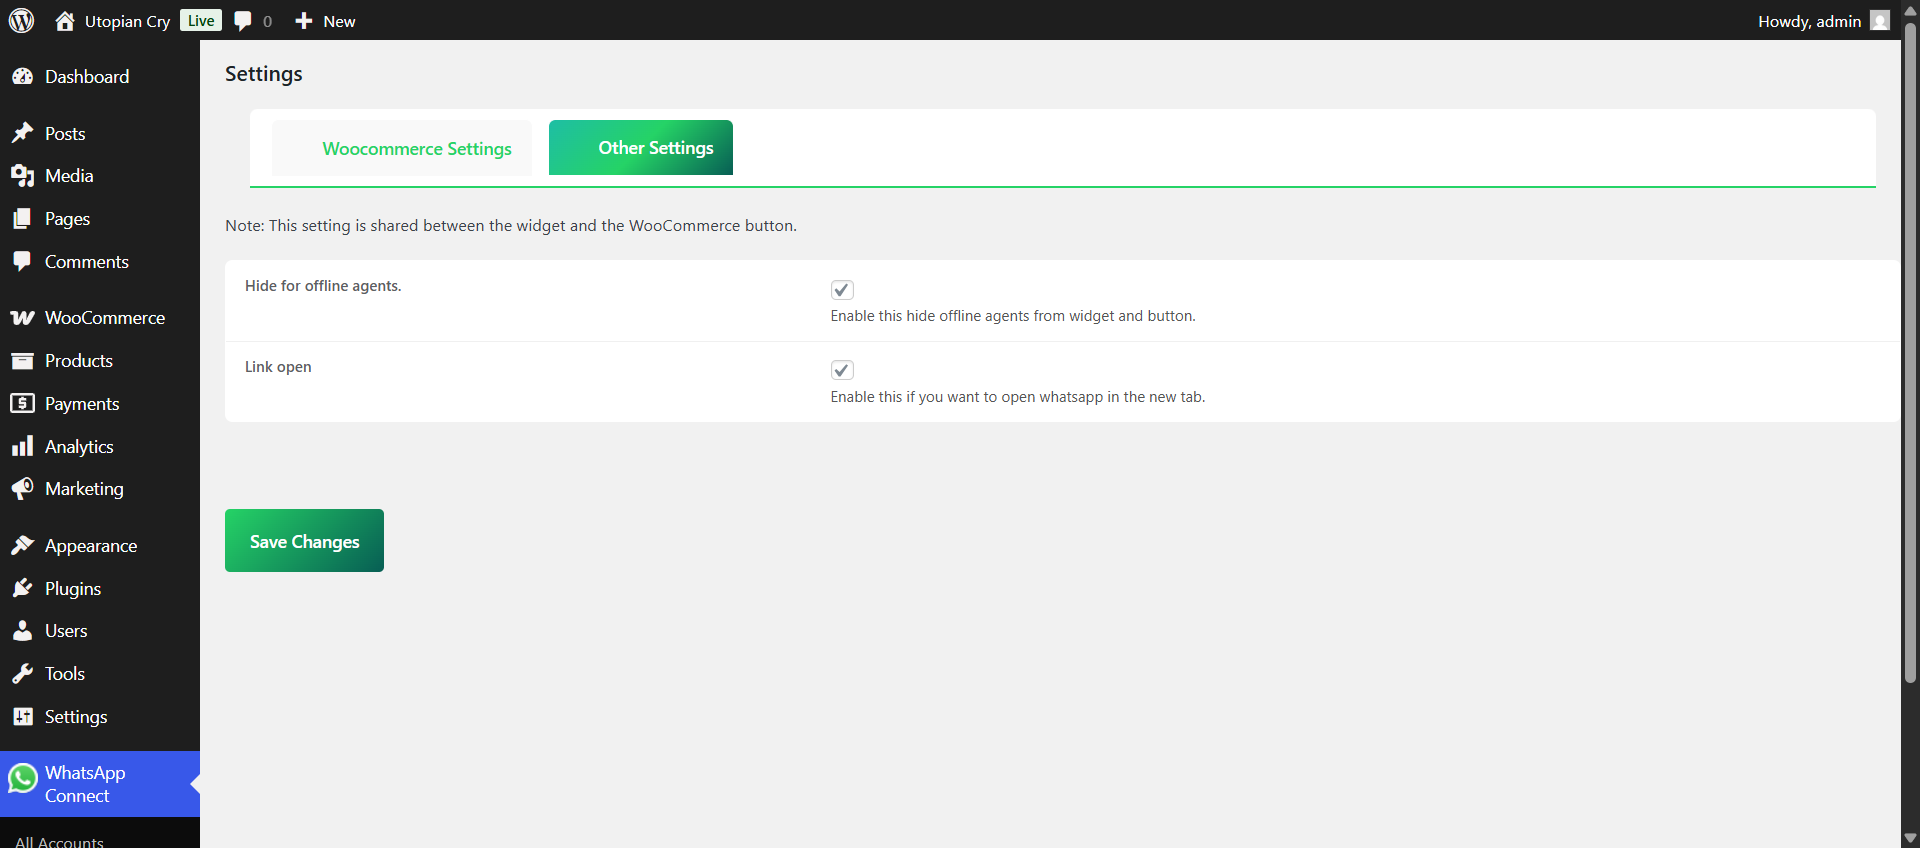Click the Plugins plug icon
The image size is (1920, 848).
[x=22, y=588]
